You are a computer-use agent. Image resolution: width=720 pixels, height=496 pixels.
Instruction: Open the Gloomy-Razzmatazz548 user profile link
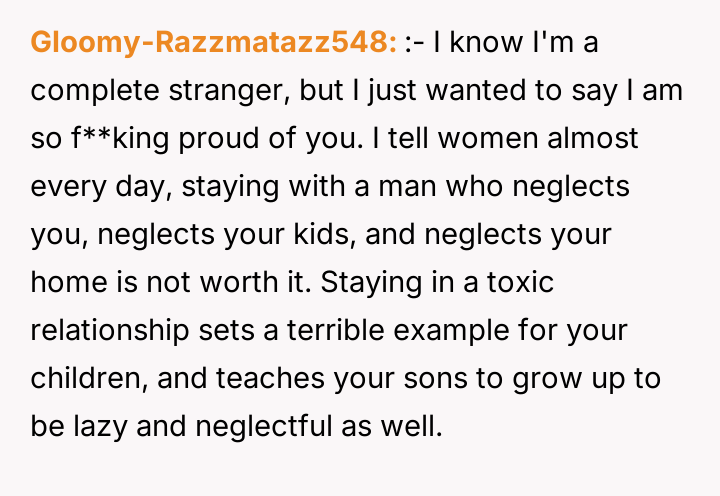214,42
